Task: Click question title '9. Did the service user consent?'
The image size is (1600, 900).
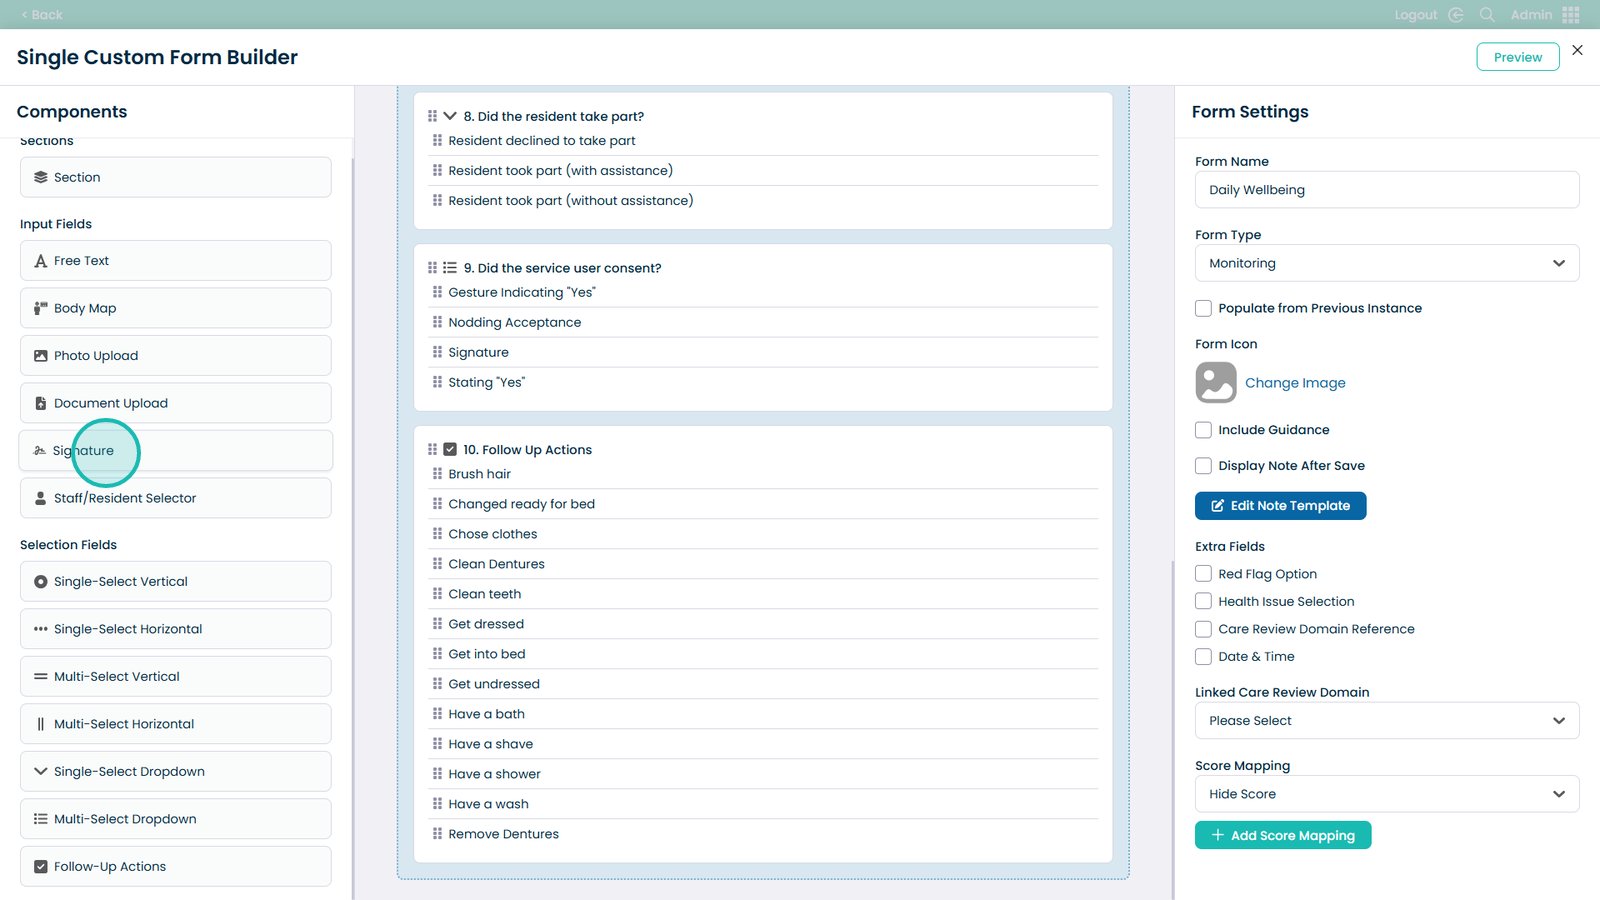Action: (x=562, y=268)
